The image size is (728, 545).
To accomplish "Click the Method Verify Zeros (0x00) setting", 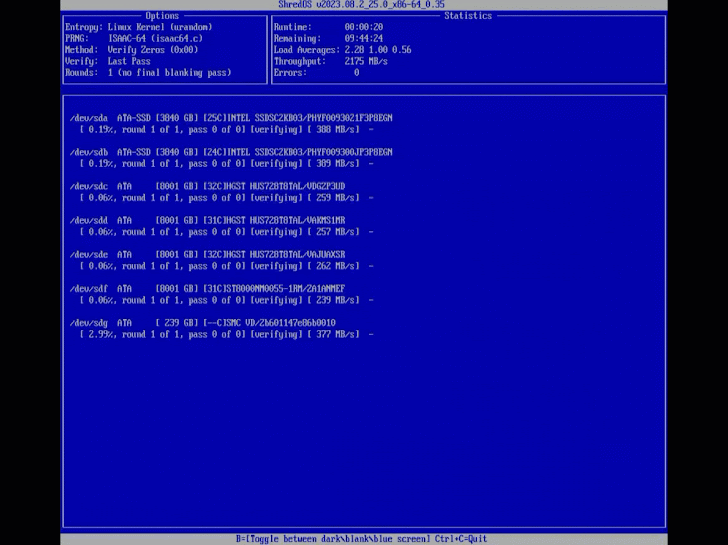I will click(x=131, y=50).
